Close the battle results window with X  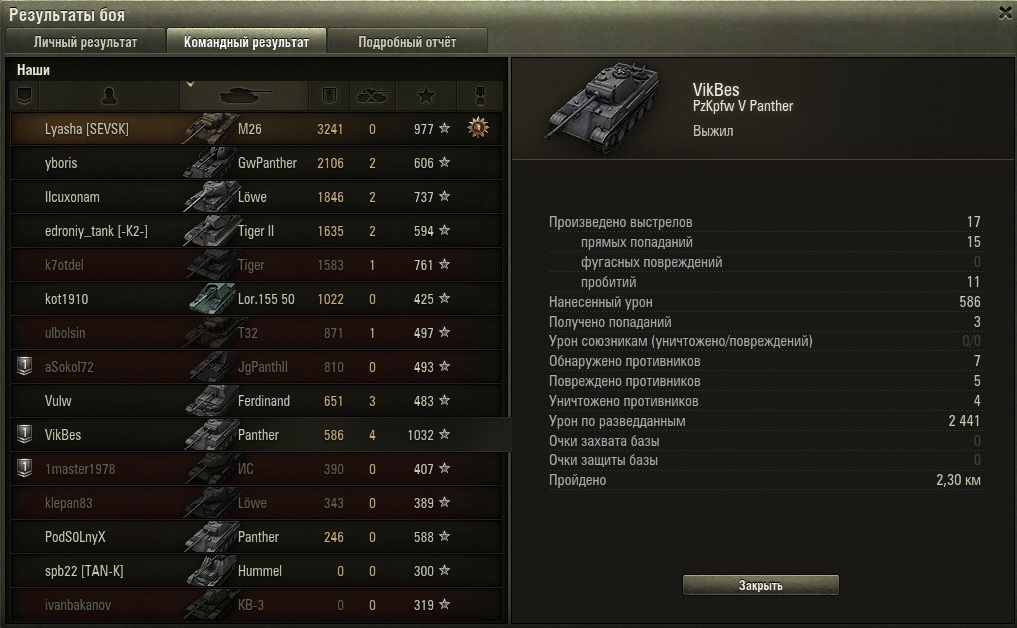coord(1005,13)
